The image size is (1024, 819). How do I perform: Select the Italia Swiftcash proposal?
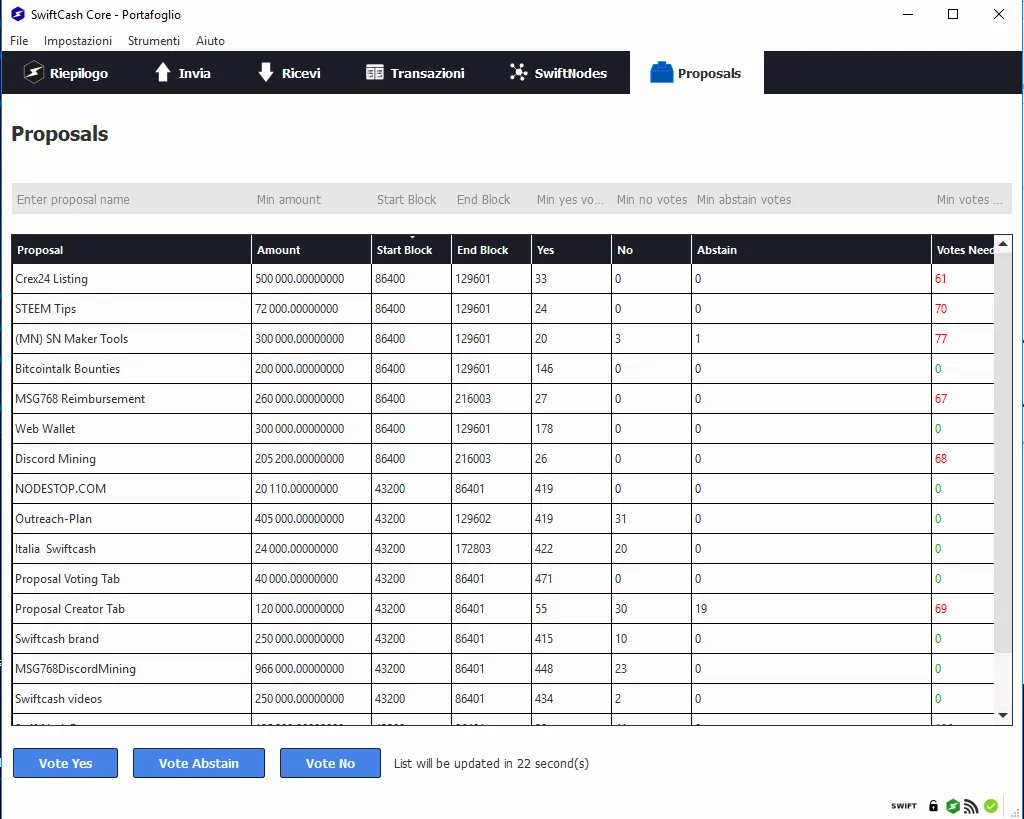tap(503, 549)
